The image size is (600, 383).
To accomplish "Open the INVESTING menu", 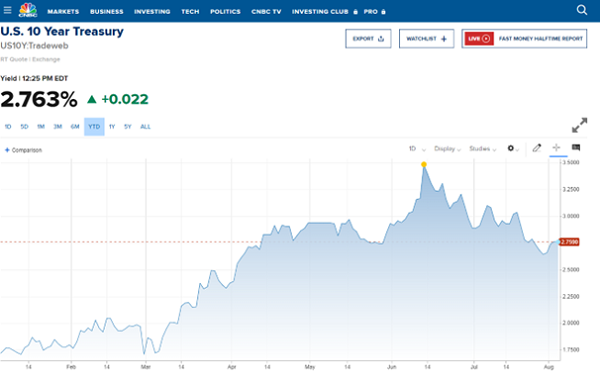I will [x=152, y=11].
